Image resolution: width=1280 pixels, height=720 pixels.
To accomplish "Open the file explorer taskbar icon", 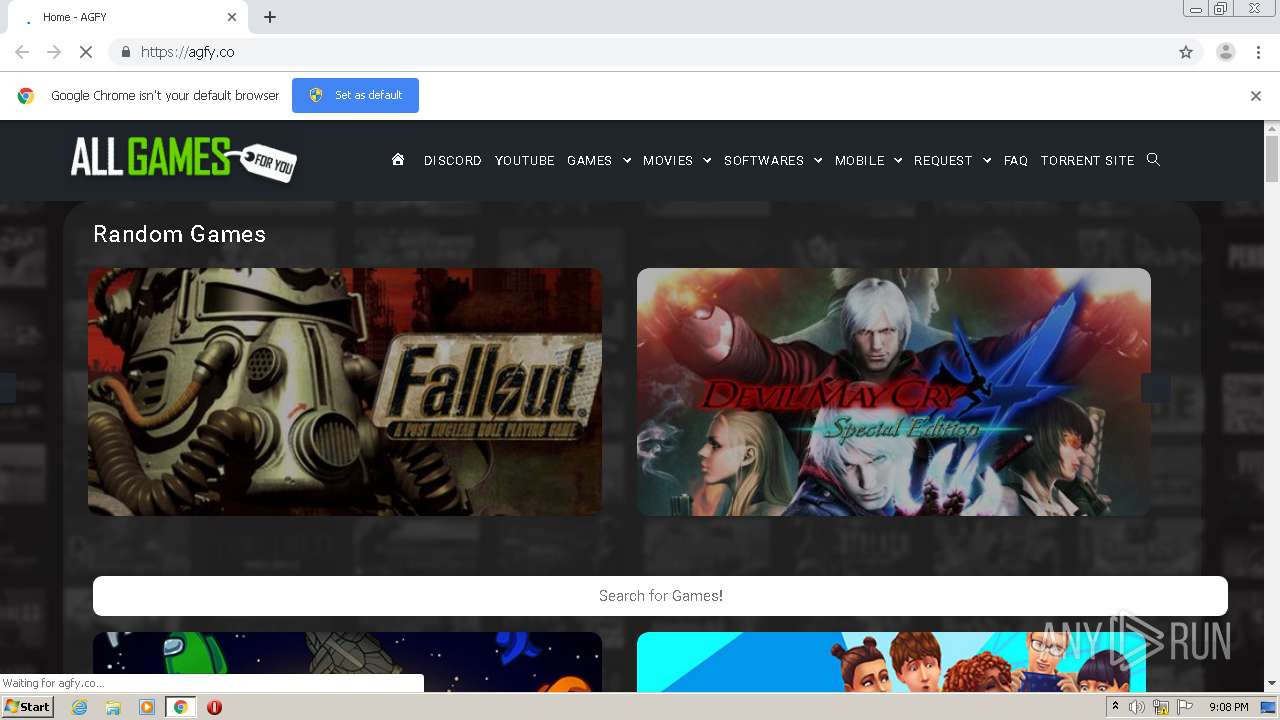I will click(113, 707).
